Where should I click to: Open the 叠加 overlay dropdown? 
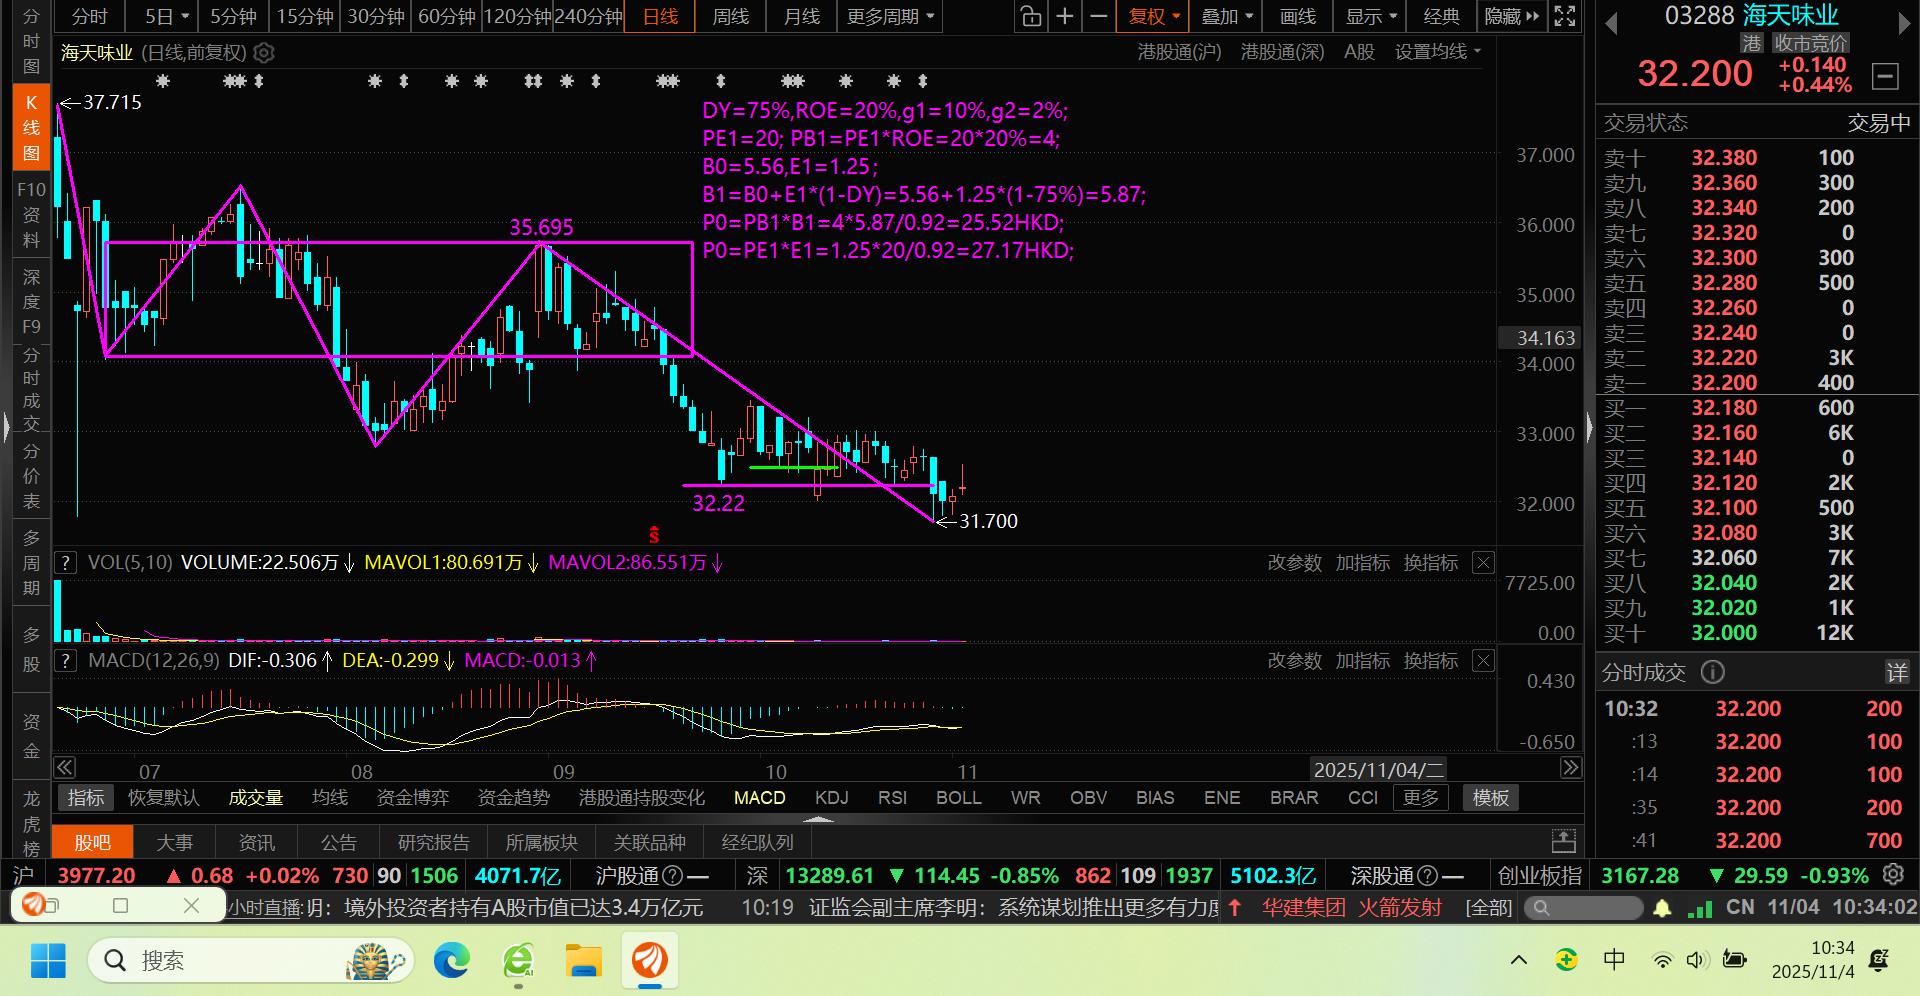pos(1227,17)
